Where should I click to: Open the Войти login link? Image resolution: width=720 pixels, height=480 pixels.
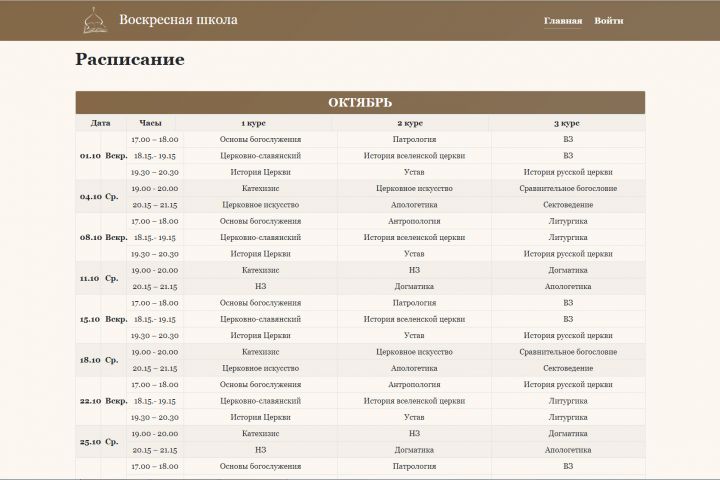[608, 21]
